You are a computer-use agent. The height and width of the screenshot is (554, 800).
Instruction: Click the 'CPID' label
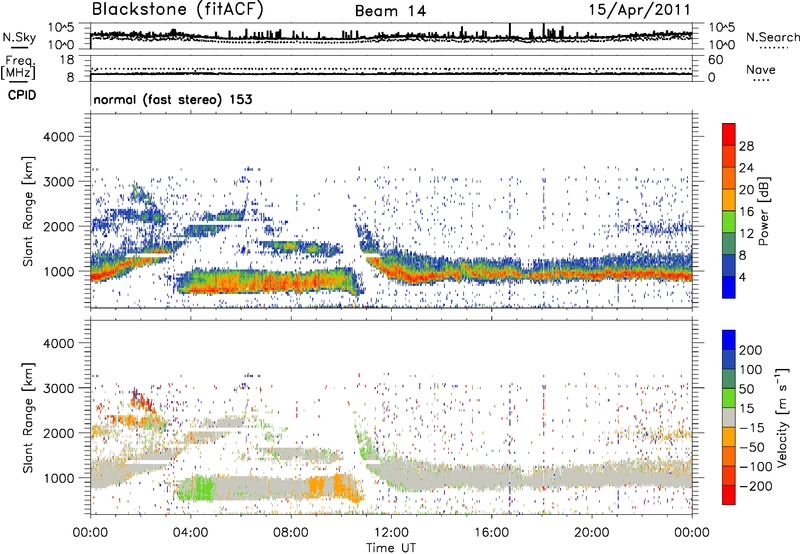coord(22,95)
